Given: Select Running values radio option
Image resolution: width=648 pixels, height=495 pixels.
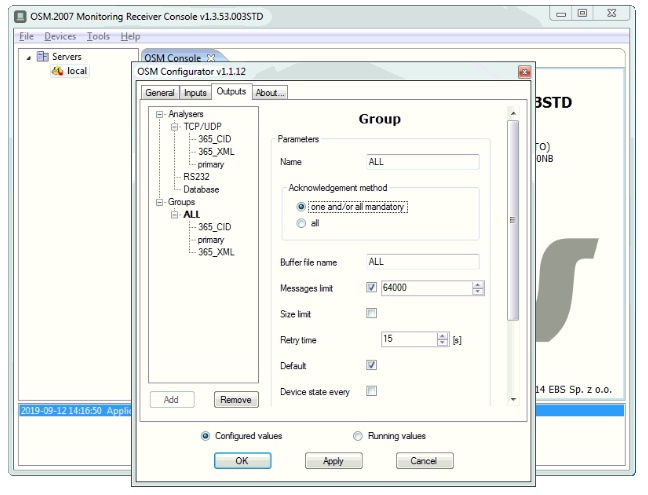Looking at the screenshot, I should pos(358,436).
